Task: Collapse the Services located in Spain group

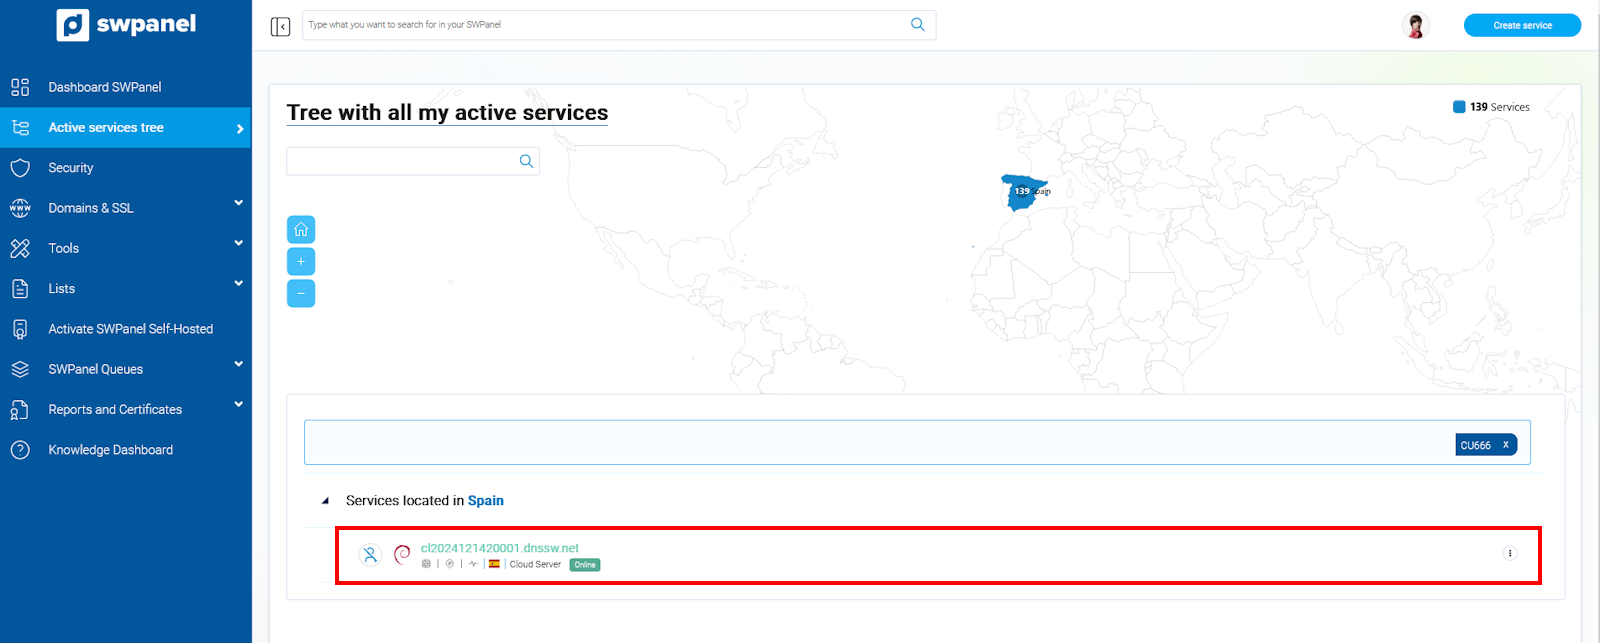Action: pyautogui.click(x=325, y=501)
